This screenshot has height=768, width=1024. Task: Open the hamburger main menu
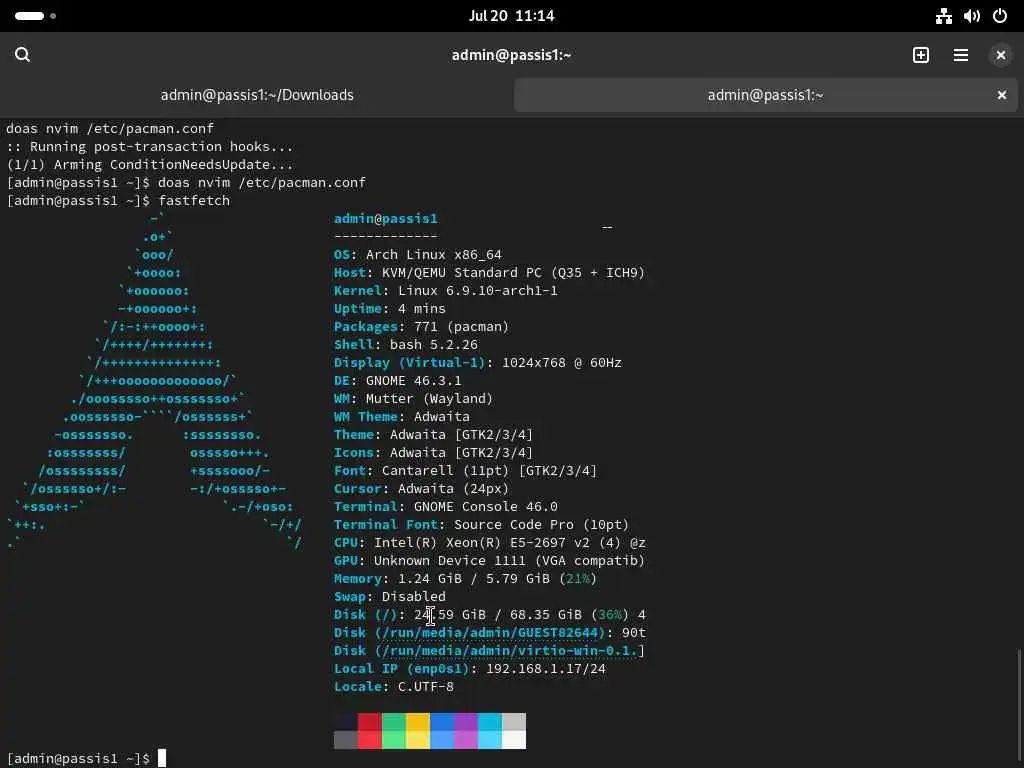pos(961,55)
